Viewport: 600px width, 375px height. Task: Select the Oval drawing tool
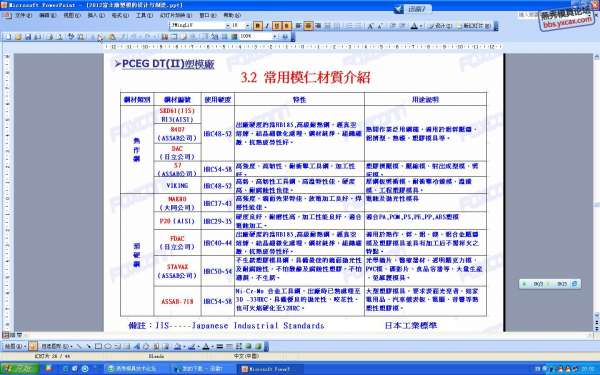point(108,346)
